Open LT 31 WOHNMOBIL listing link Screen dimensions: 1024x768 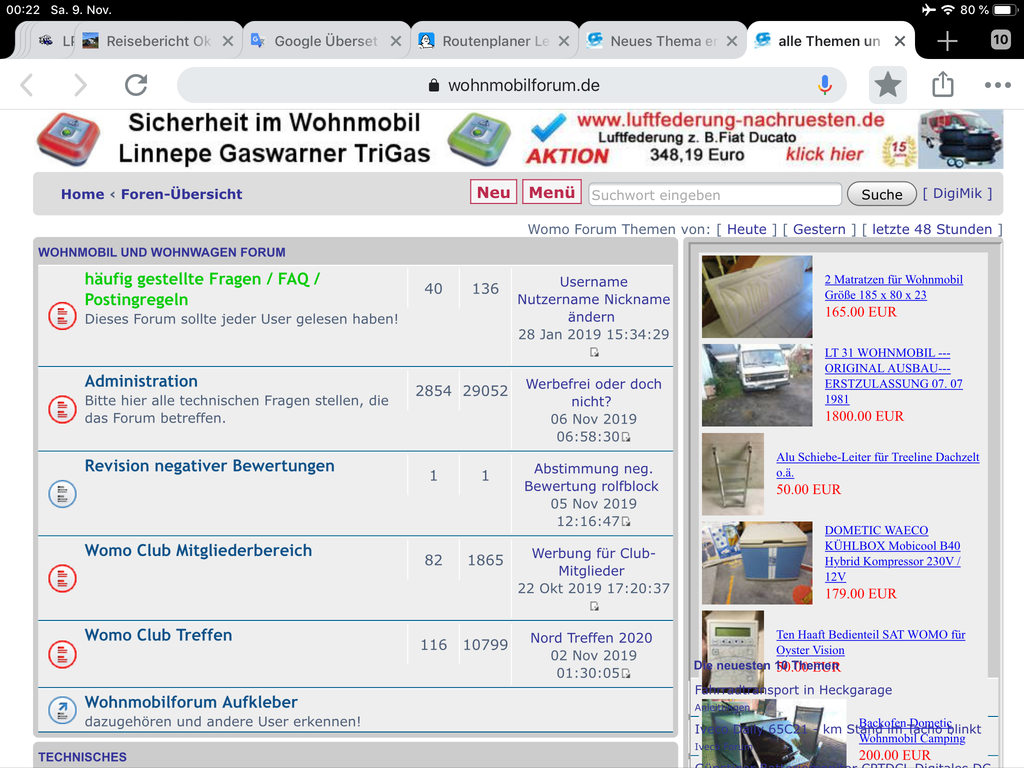point(893,376)
